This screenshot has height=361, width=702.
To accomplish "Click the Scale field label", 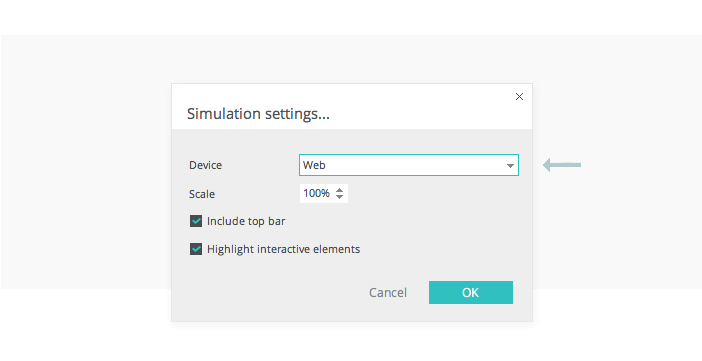I will tap(202, 194).
